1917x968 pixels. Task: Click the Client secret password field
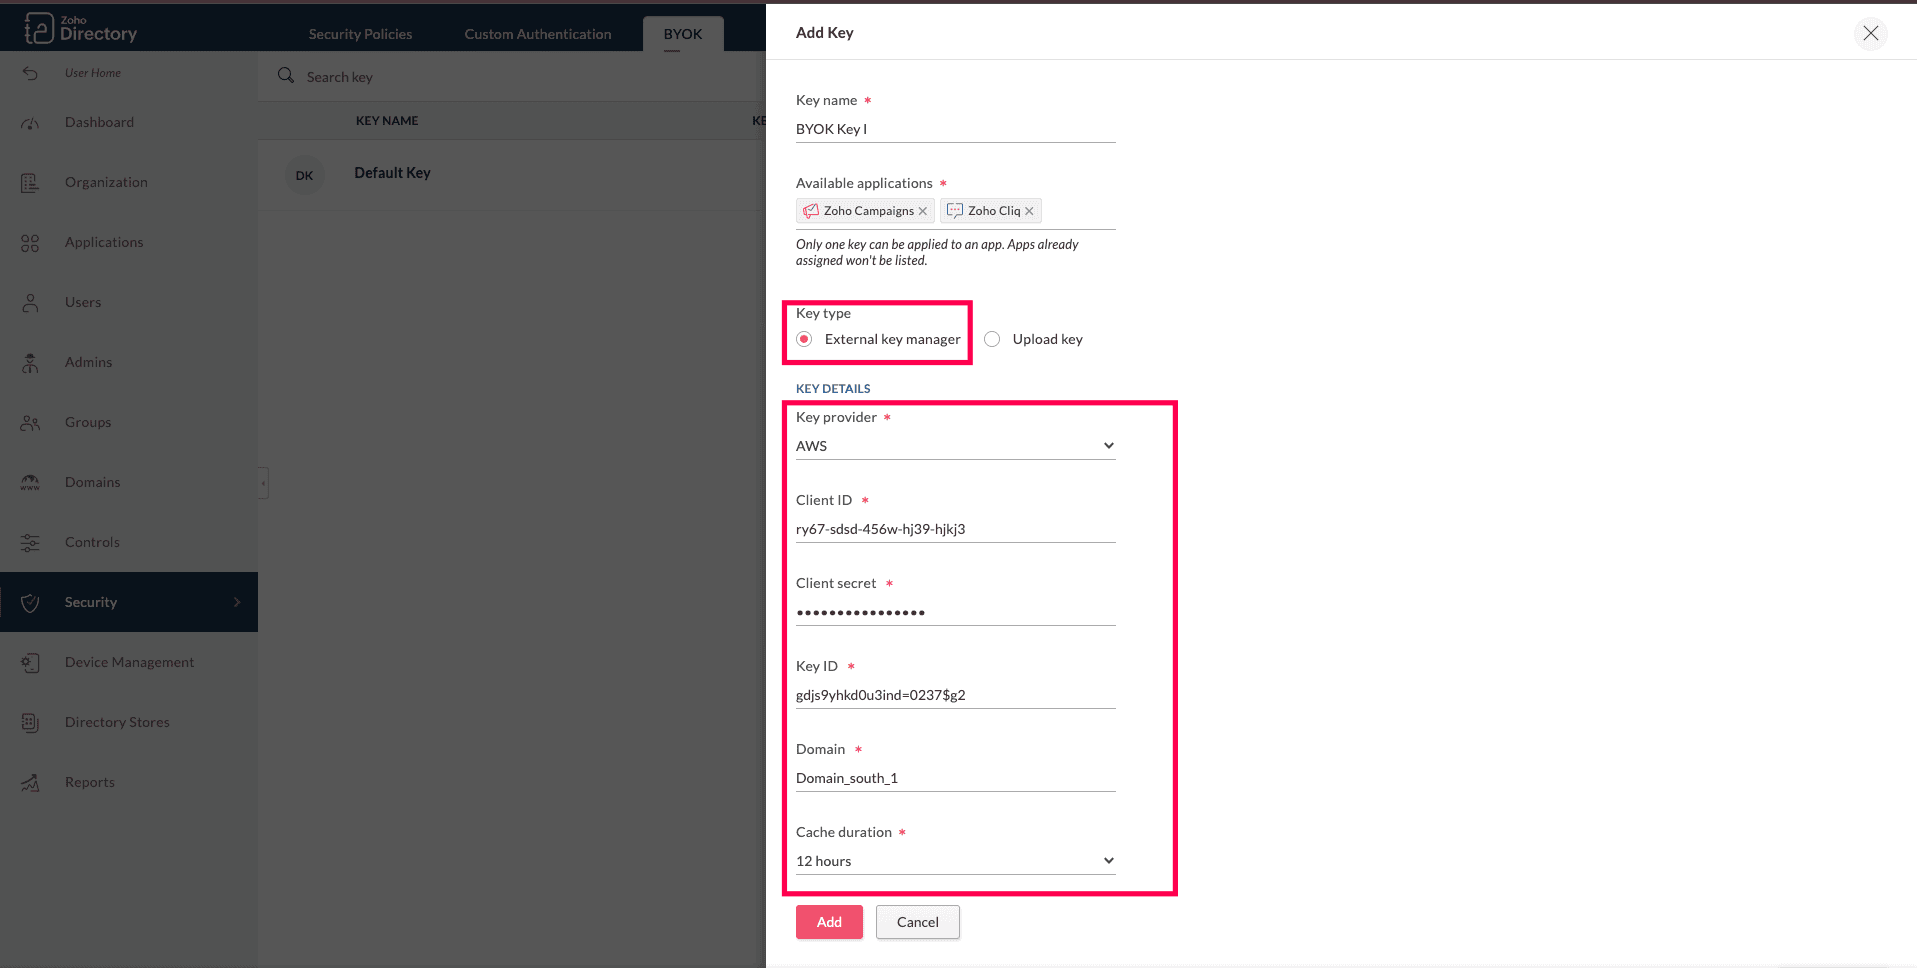955,612
